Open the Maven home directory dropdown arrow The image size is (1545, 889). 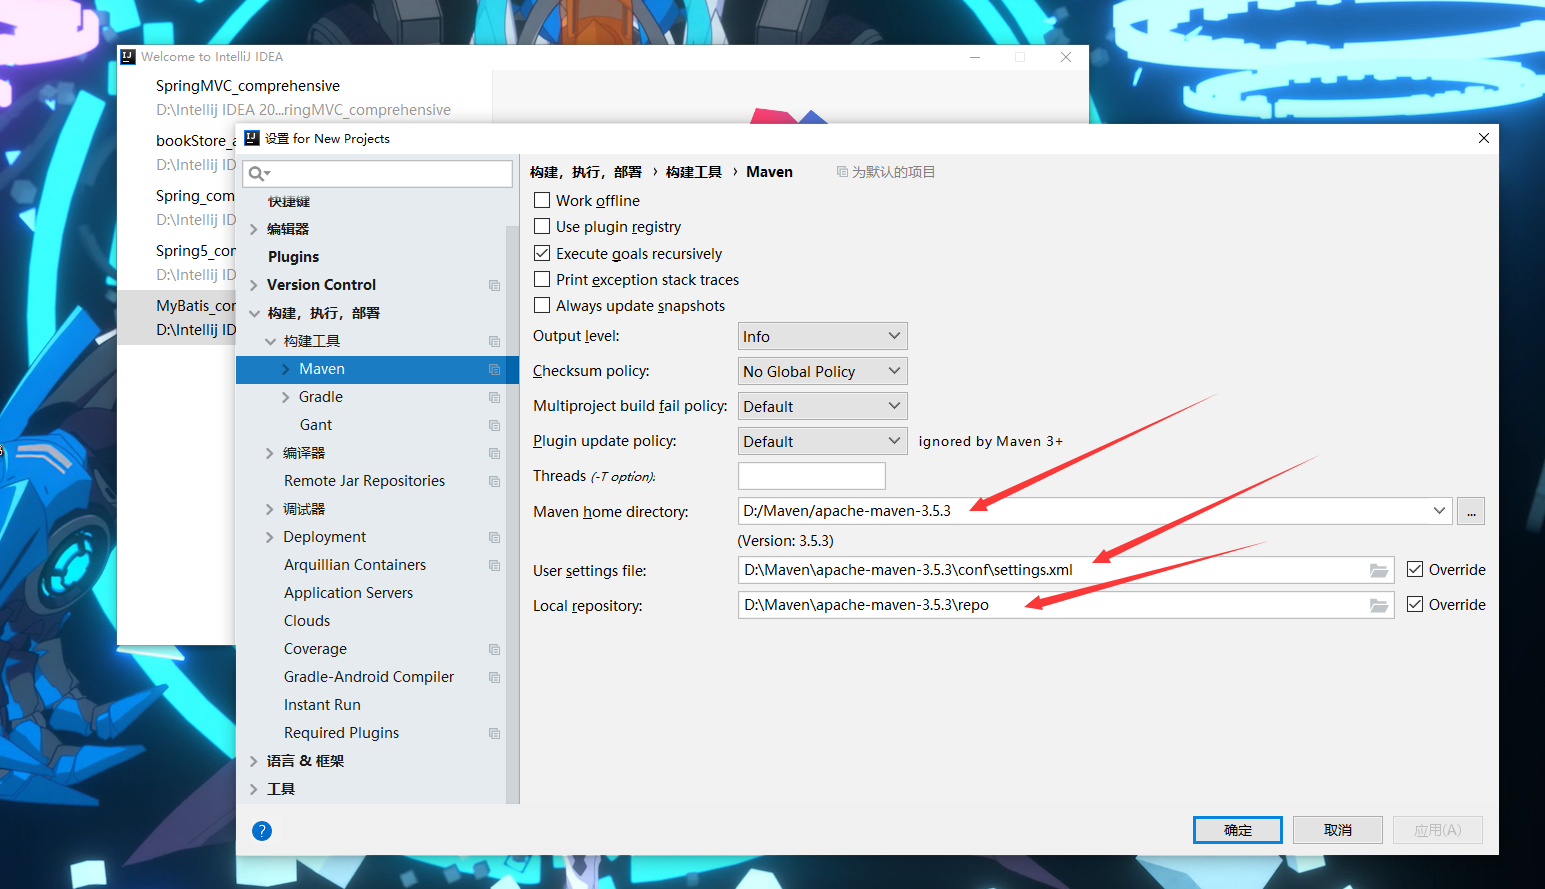coord(1439,510)
